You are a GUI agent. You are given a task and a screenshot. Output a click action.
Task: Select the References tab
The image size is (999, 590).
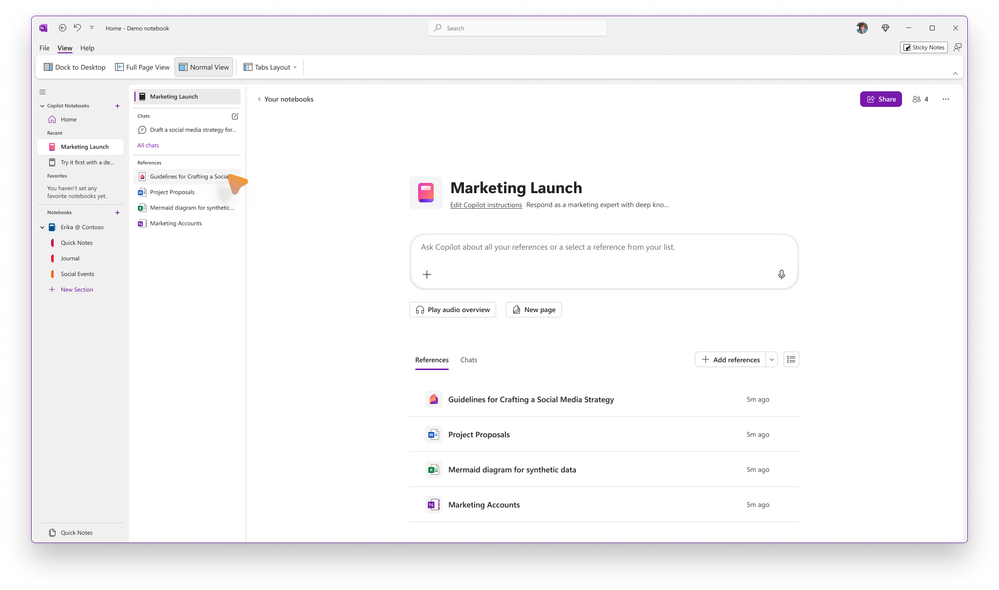coord(431,360)
